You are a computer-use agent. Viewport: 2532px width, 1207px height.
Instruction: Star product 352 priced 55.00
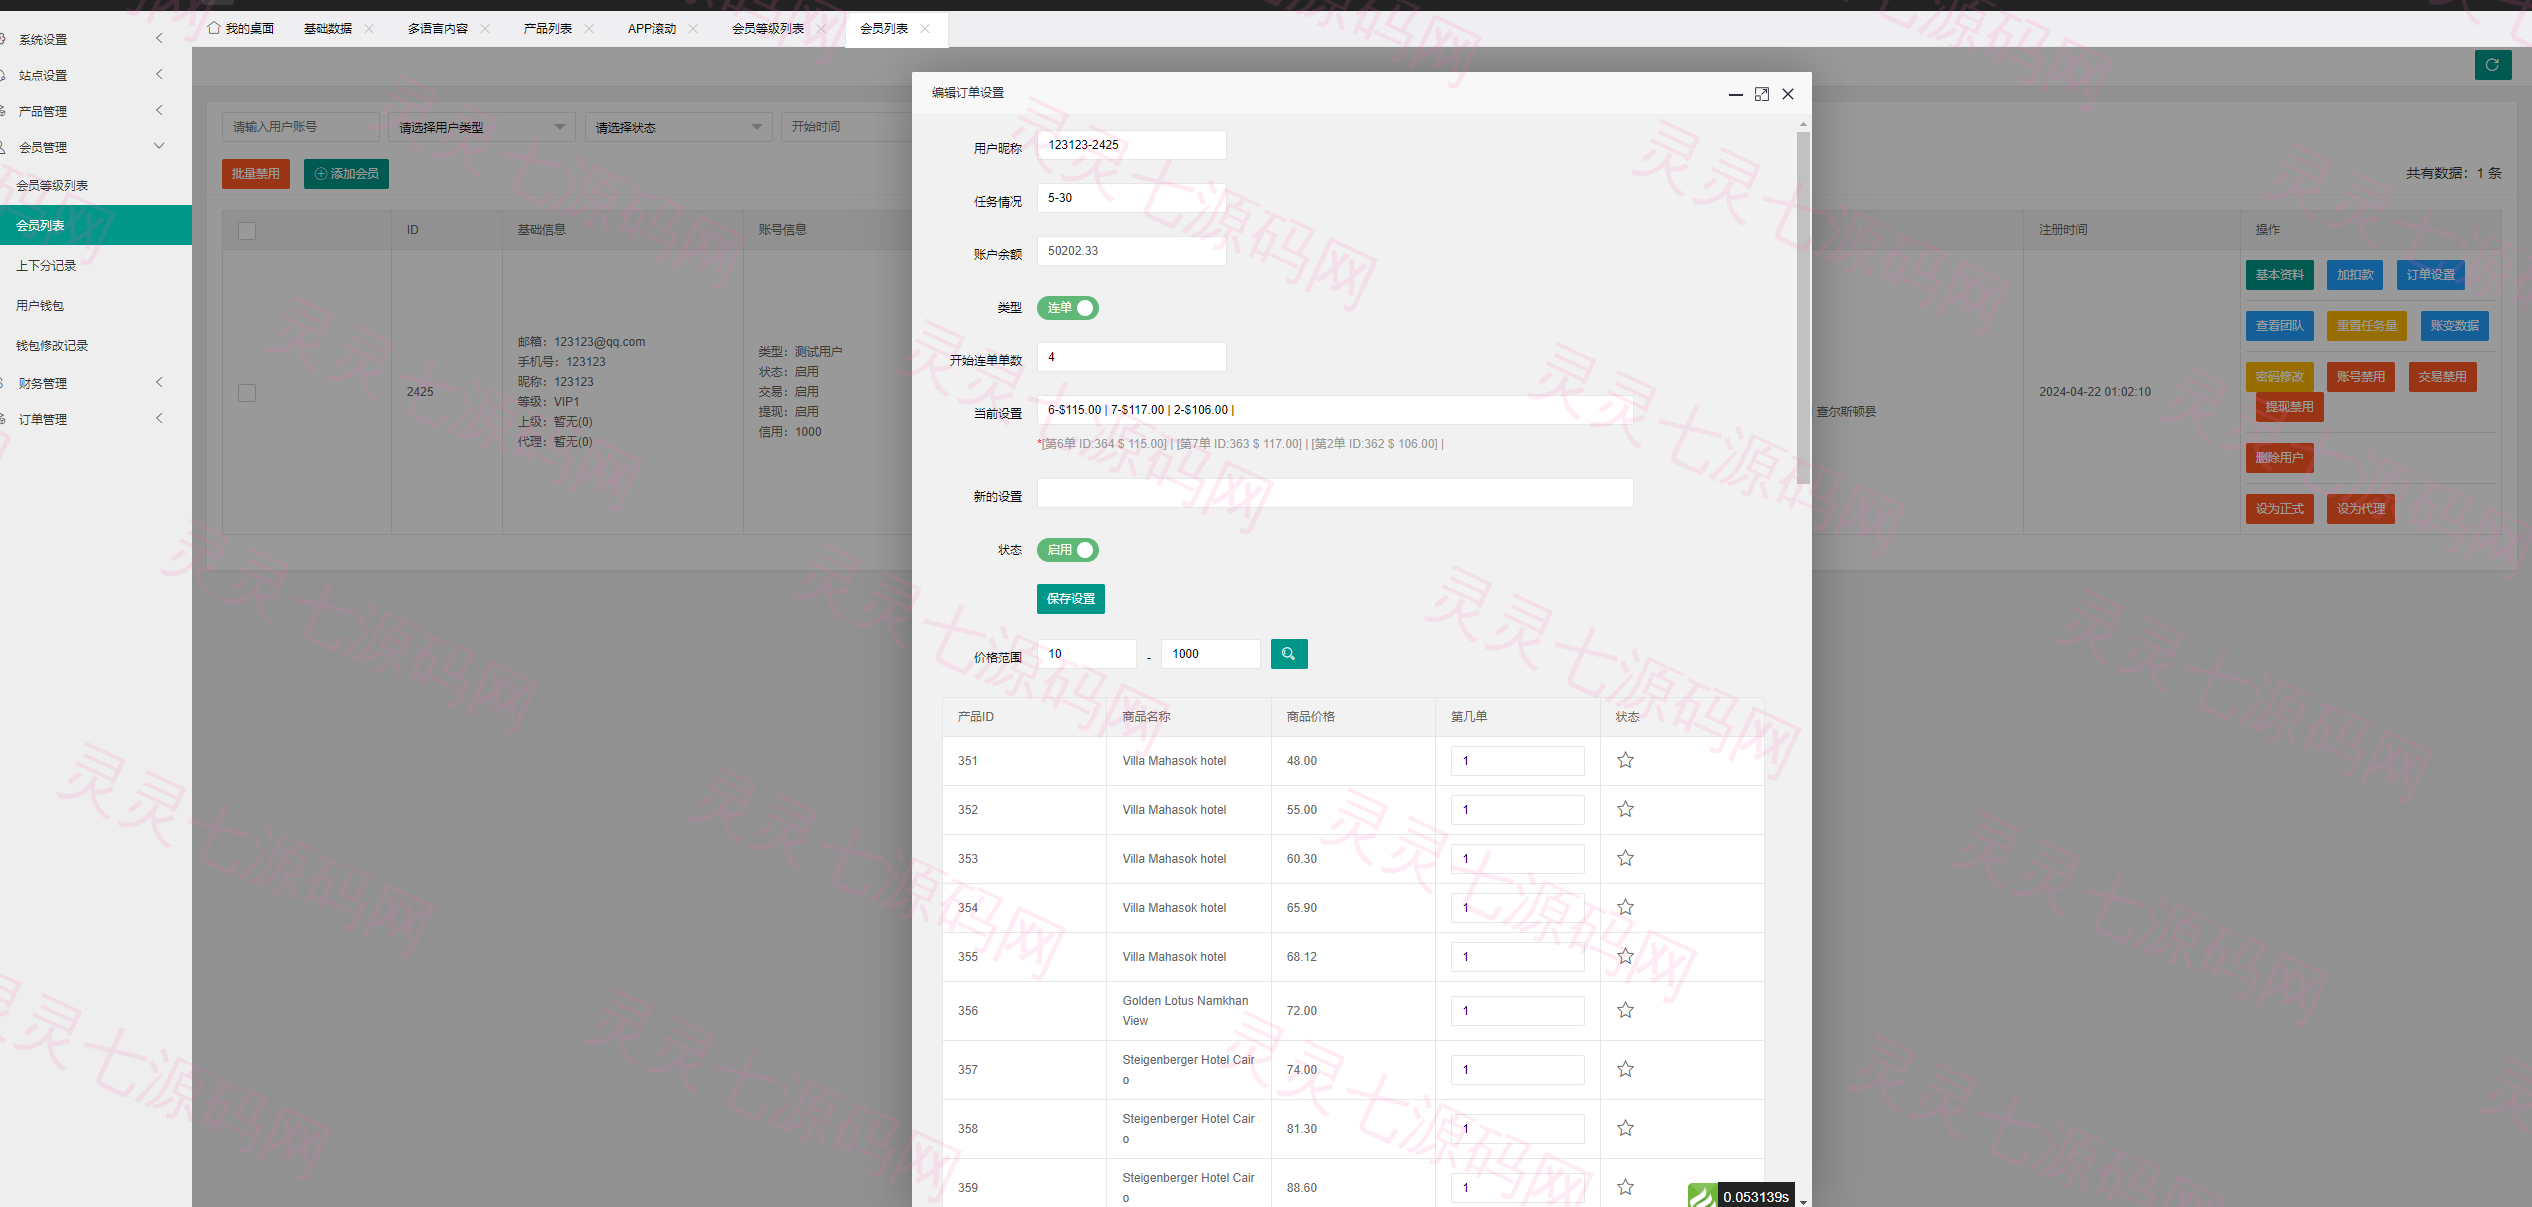click(1626, 809)
